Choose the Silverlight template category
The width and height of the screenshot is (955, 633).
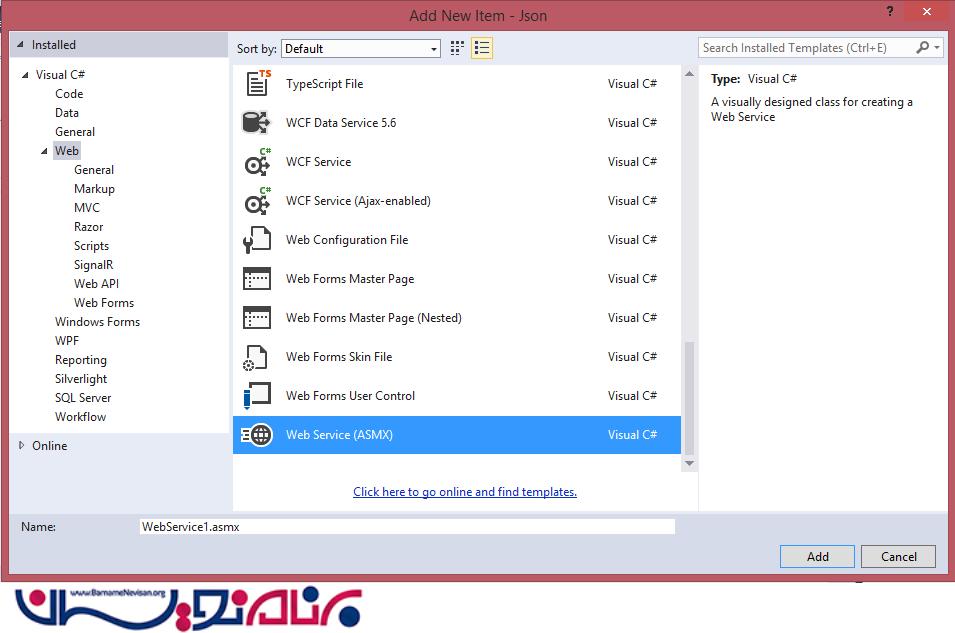pos(81,379)
